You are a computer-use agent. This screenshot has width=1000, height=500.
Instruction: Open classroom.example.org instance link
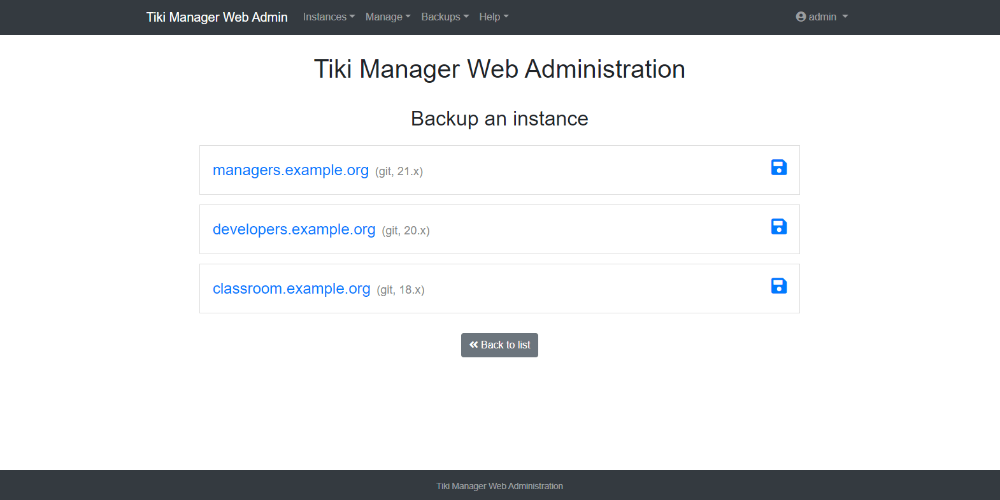[x=291, y=289]
